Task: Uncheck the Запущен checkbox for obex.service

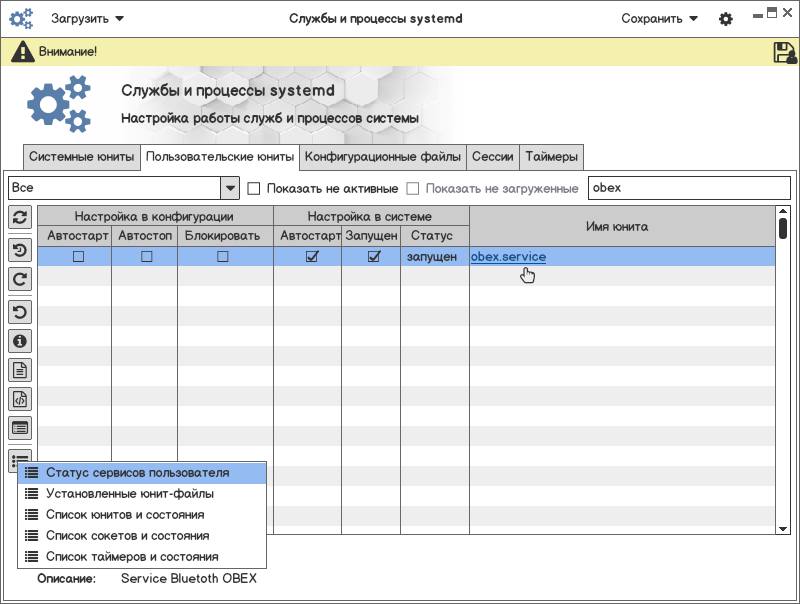Action: (374, 257)
